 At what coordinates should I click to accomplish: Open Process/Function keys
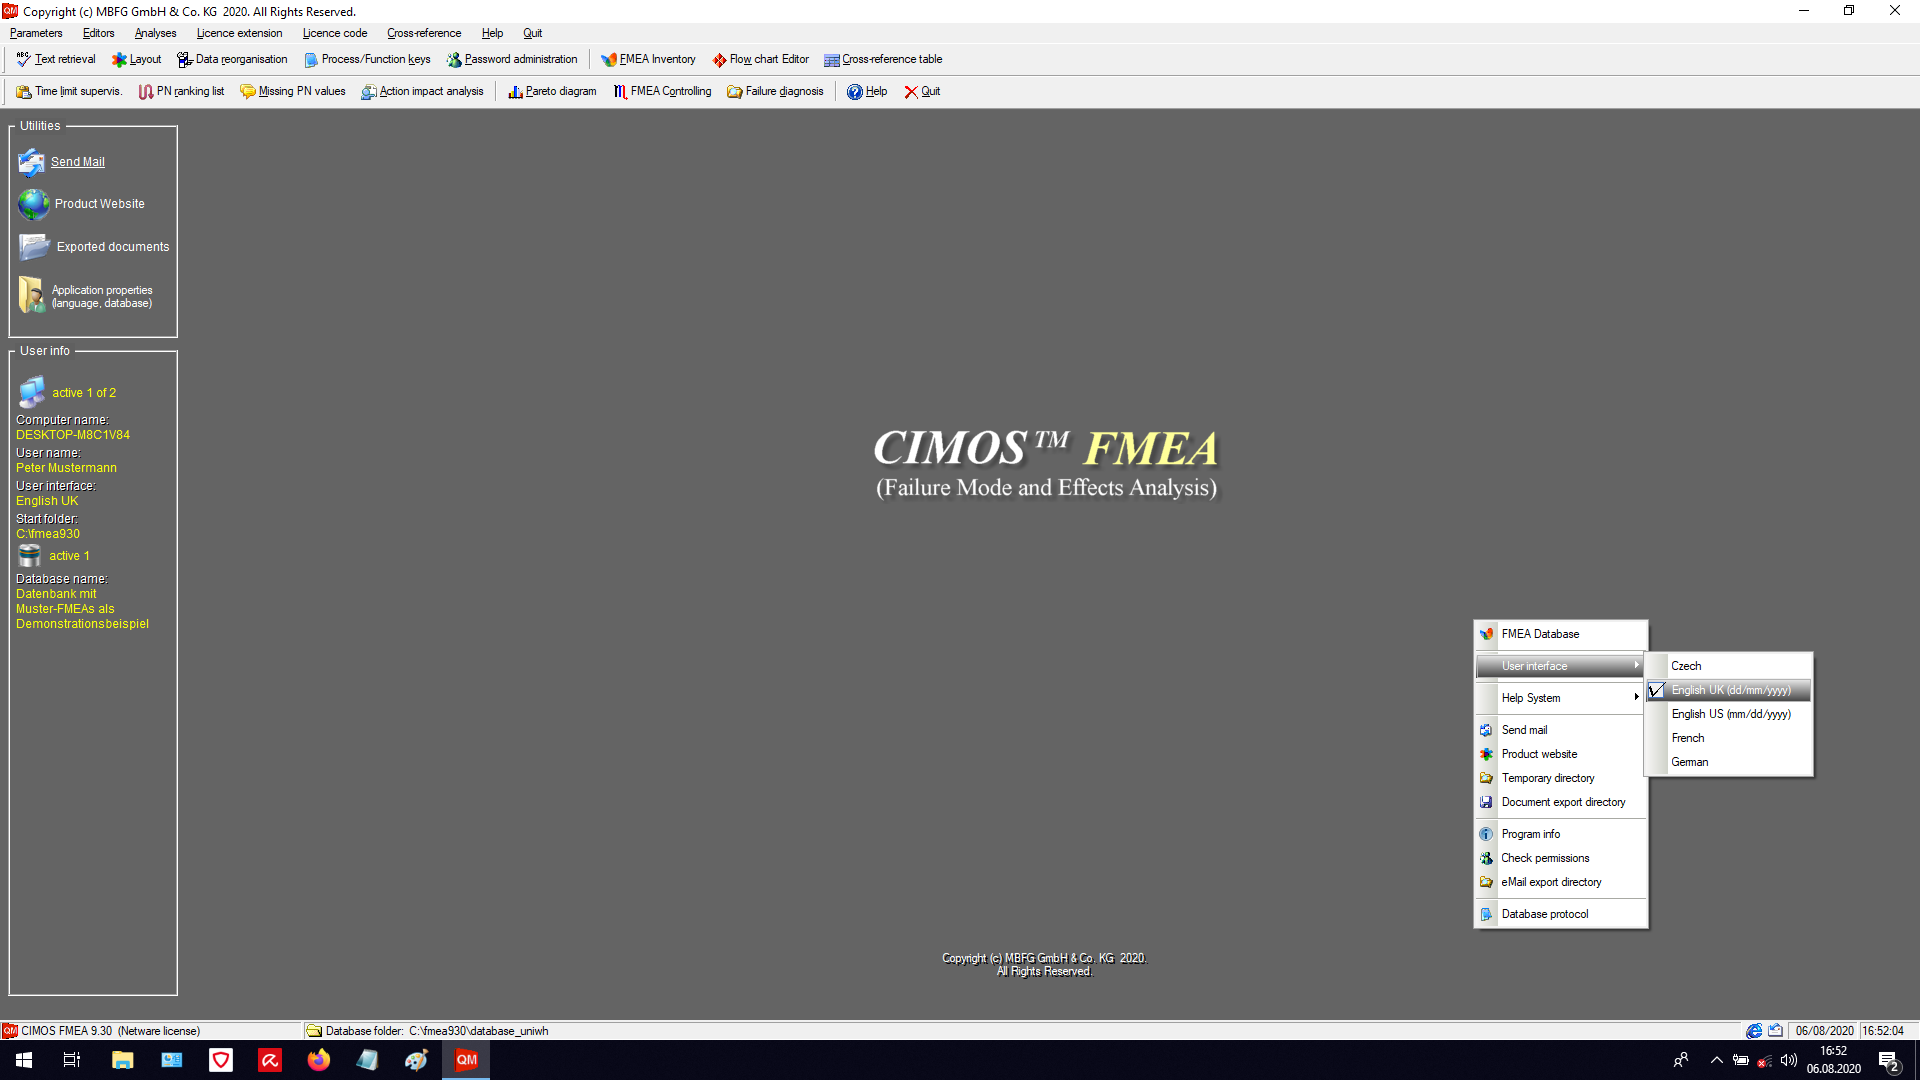pos(367,59)
